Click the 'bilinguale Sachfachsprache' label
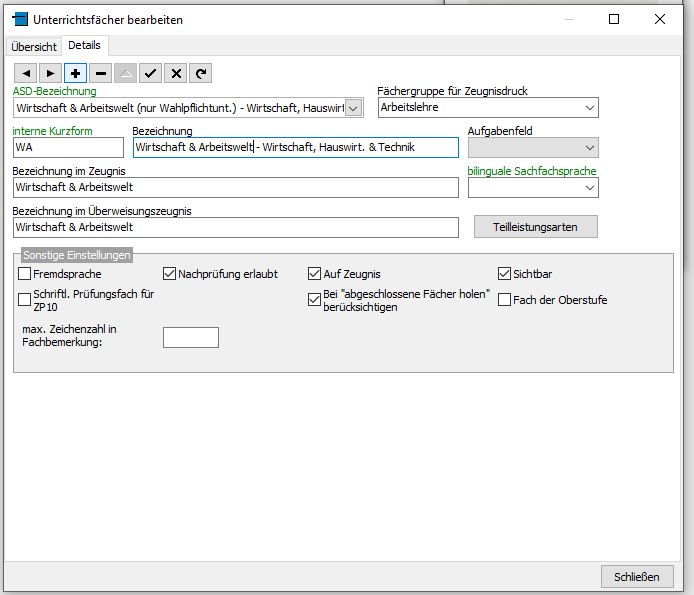This screenshot has height=595, width=694. point(532,171)
